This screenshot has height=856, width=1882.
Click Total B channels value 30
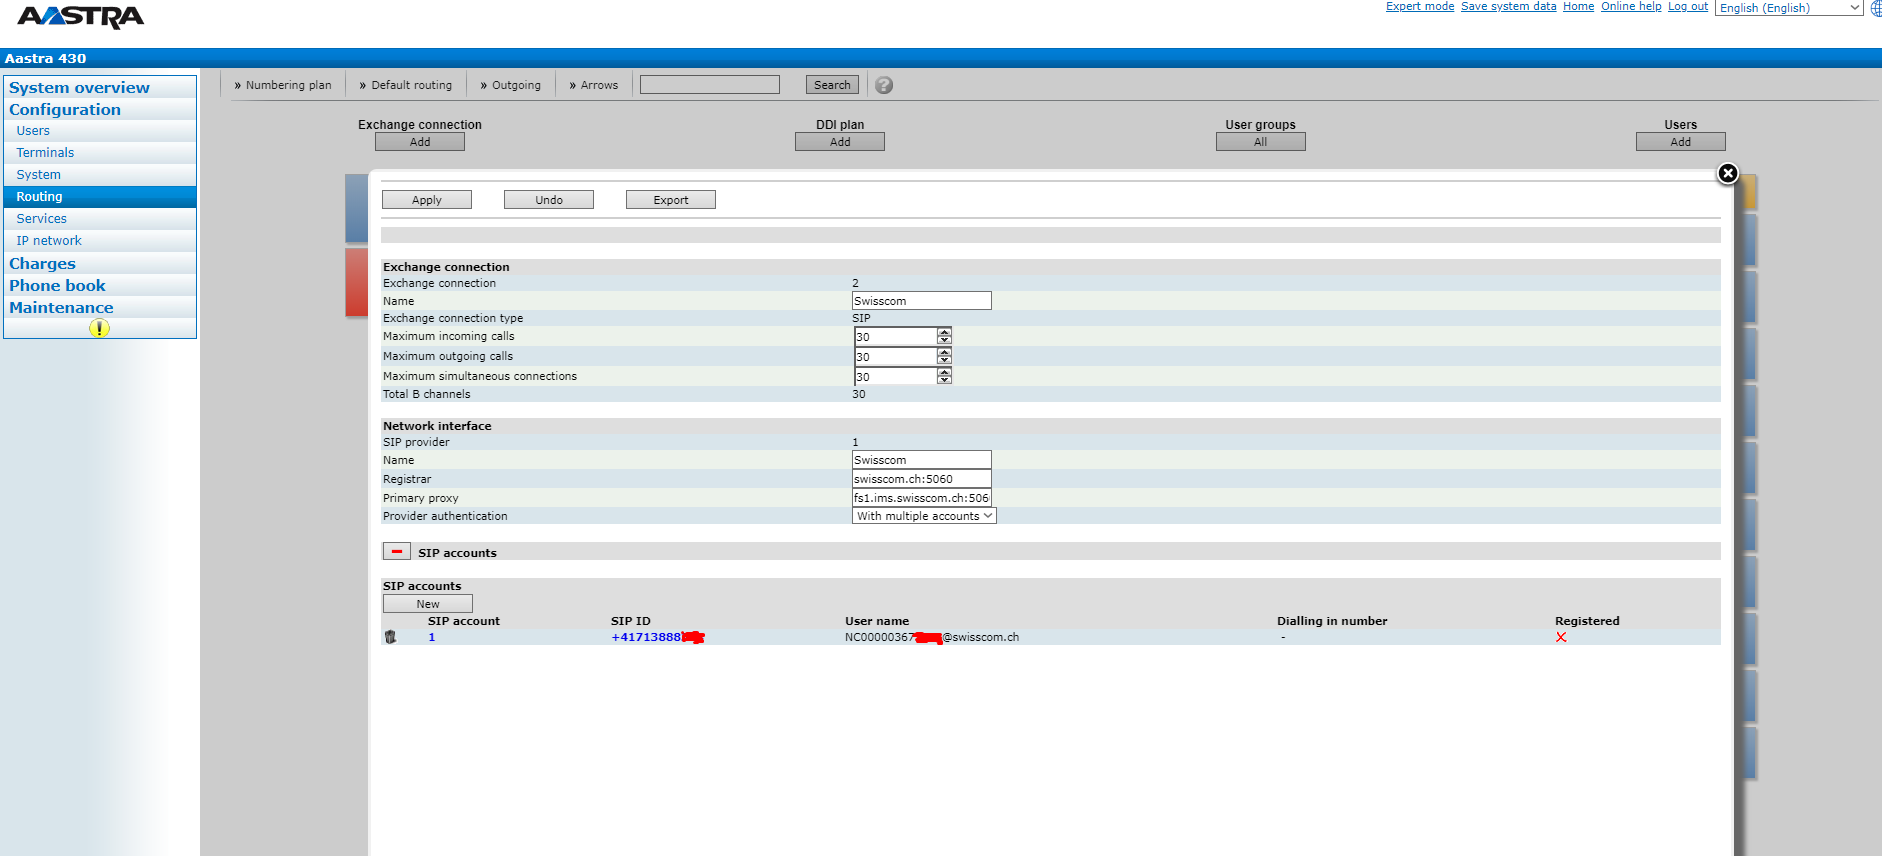859,394
